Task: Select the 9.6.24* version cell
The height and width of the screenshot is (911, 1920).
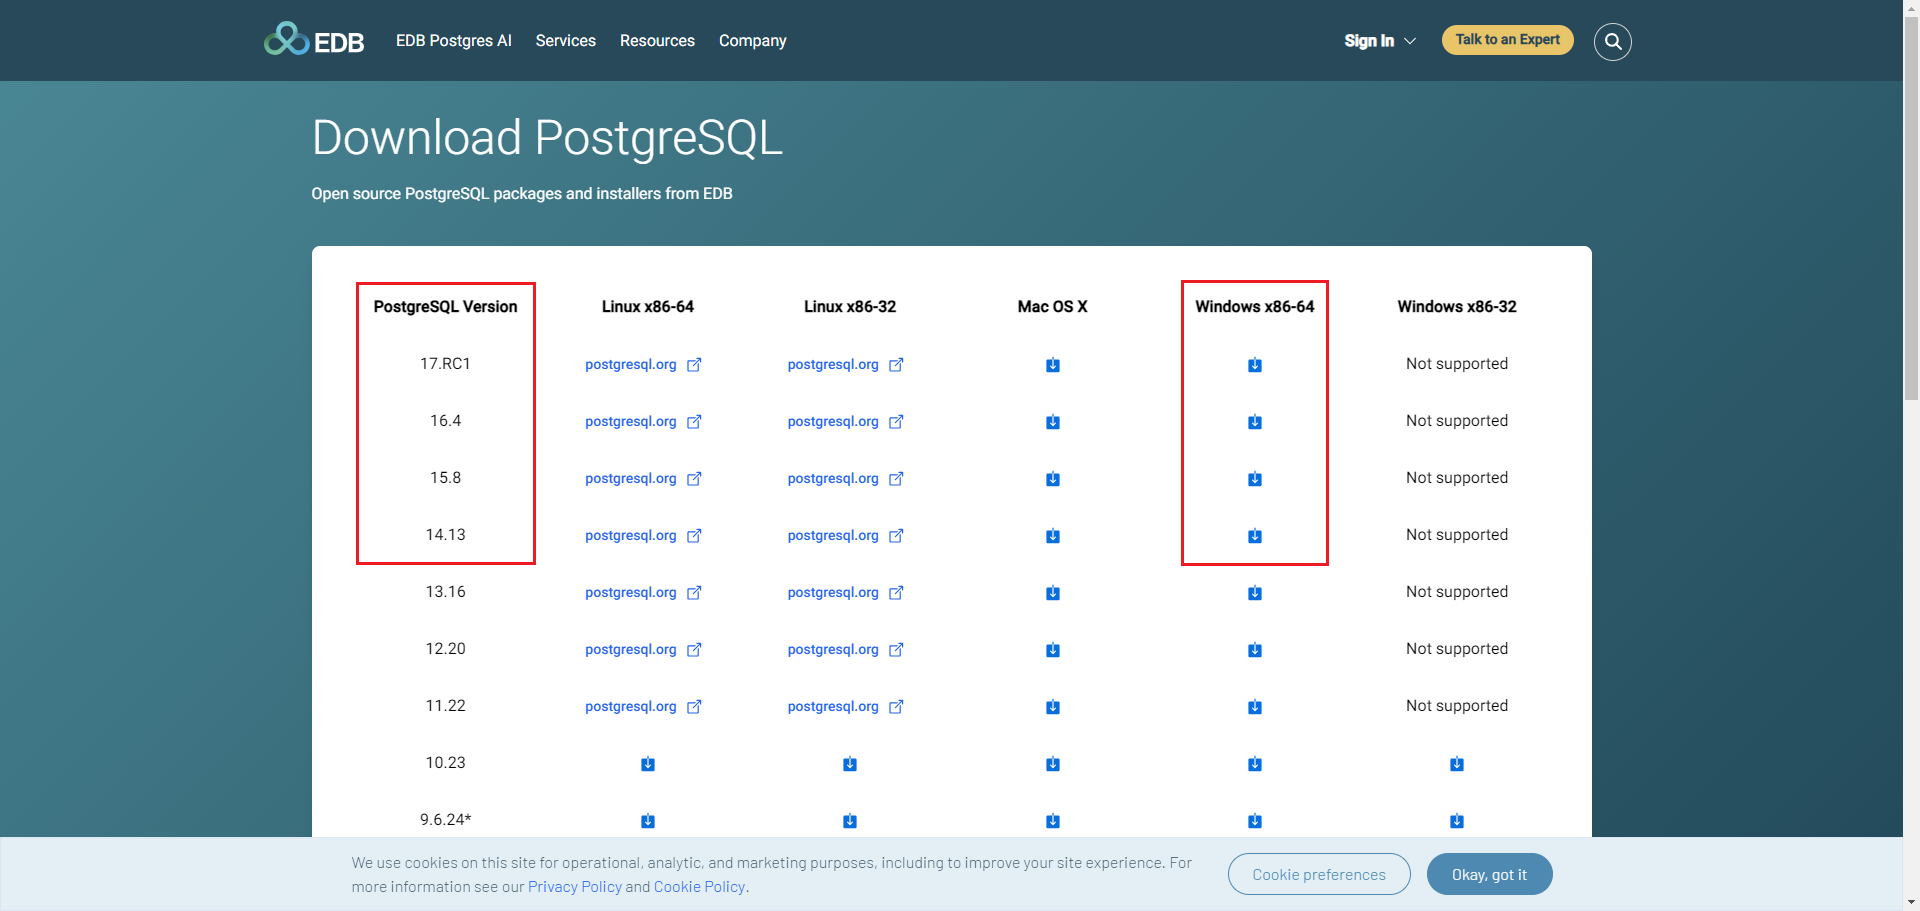Action: pos(445,820)
